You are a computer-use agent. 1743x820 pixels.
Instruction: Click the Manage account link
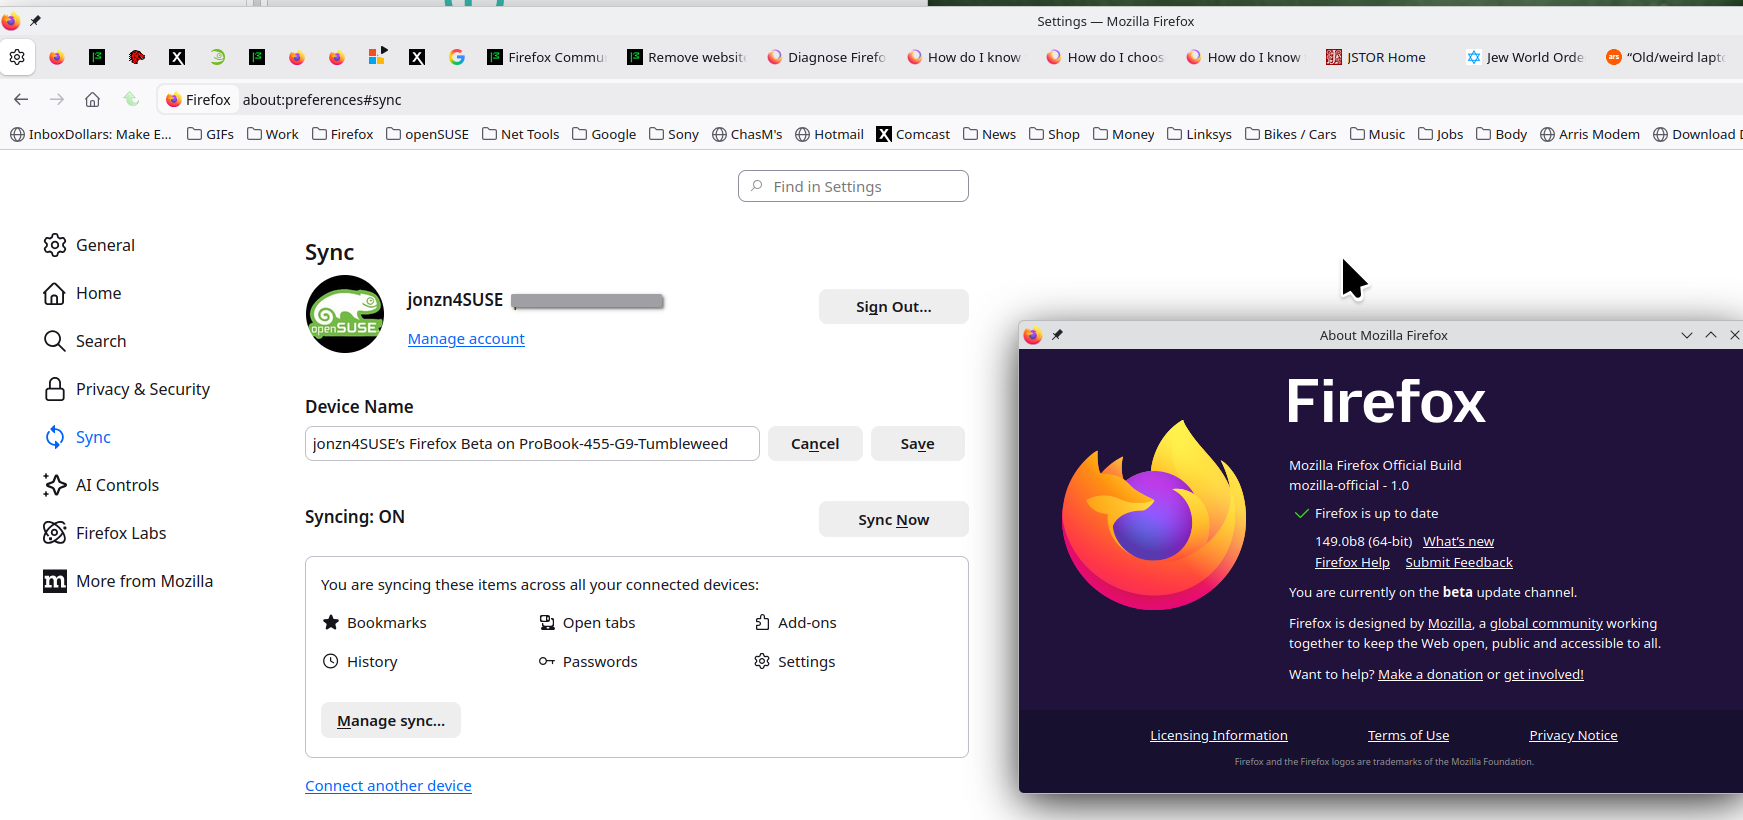tap(466, 339)
